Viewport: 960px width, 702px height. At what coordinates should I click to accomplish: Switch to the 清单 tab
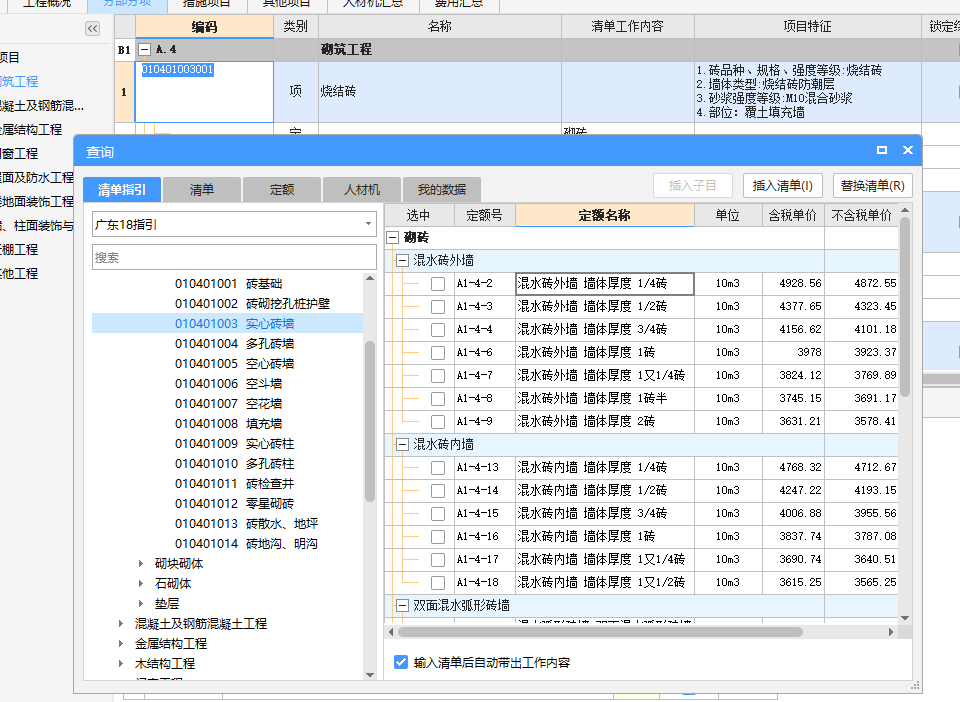coord(201,190)
